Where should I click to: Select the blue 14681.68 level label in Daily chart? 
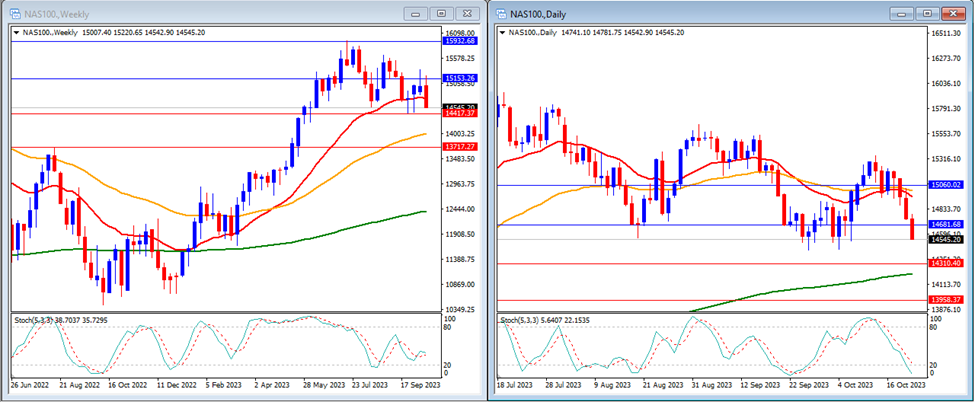946,224
